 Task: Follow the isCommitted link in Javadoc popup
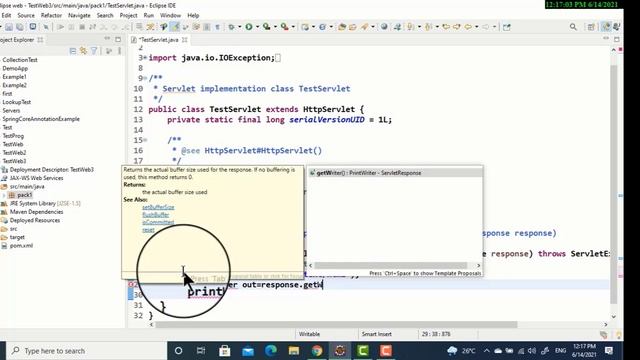(x=158, y=222)
